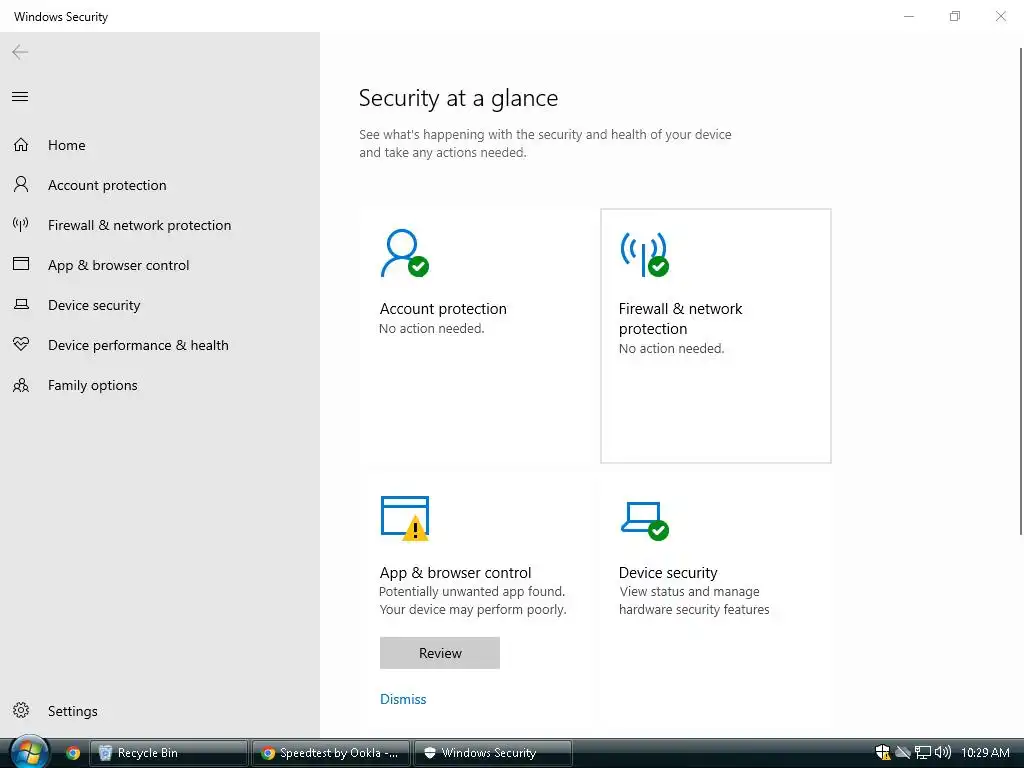
Task: Click the network computer tray icon
Action: click(x=922, y=752)
